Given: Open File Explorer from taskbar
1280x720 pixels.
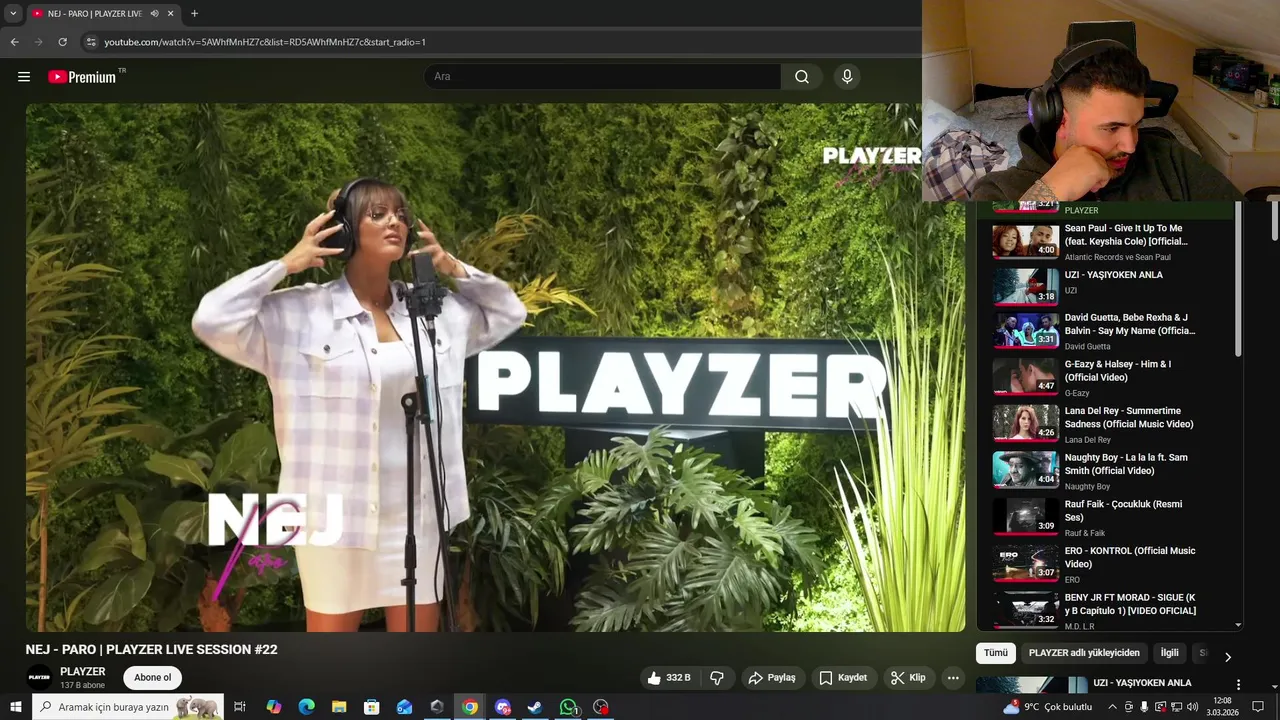Looking at the screenshot, I should pos(339,707).
